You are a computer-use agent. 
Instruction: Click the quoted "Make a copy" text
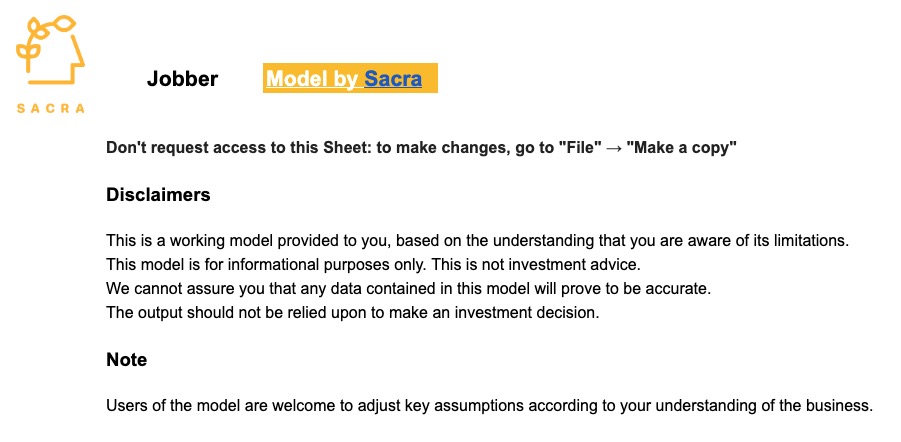point(681,148)
